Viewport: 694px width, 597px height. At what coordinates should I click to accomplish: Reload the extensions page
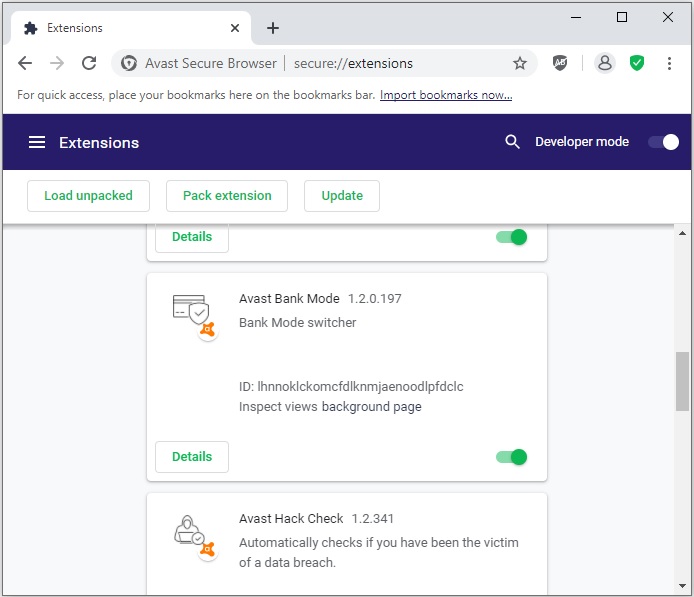point(89,63)
